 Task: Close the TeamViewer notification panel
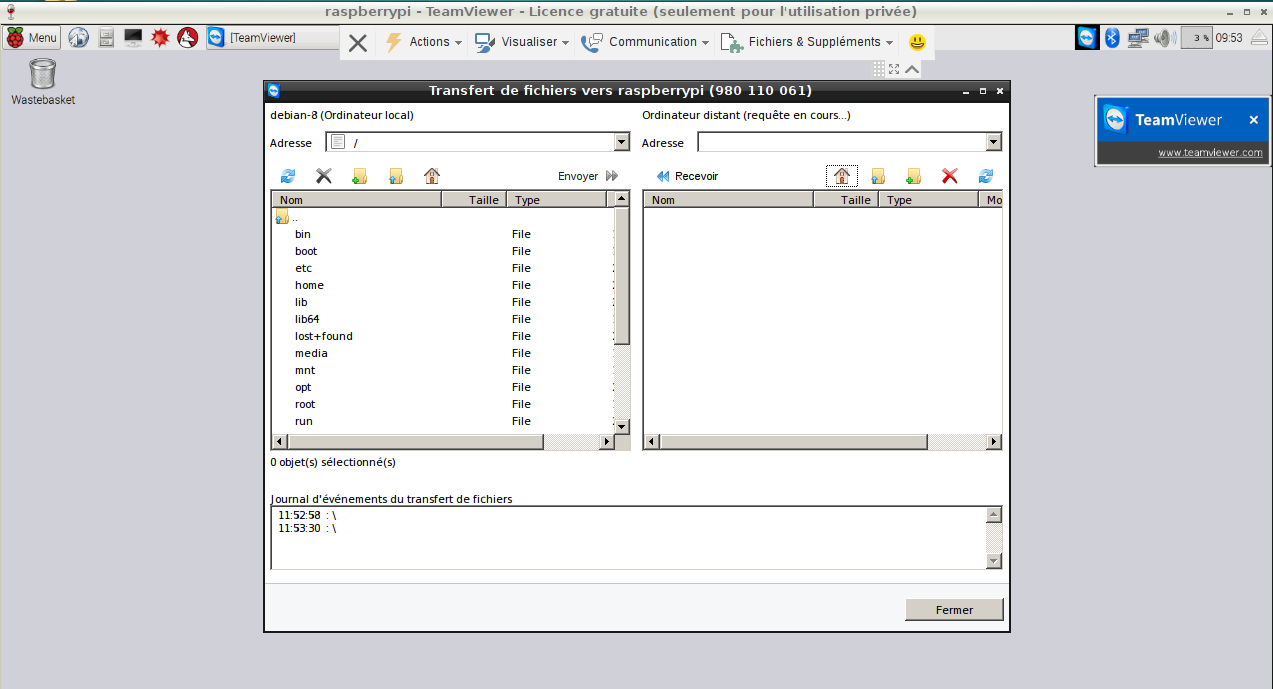coord(1254,120)
